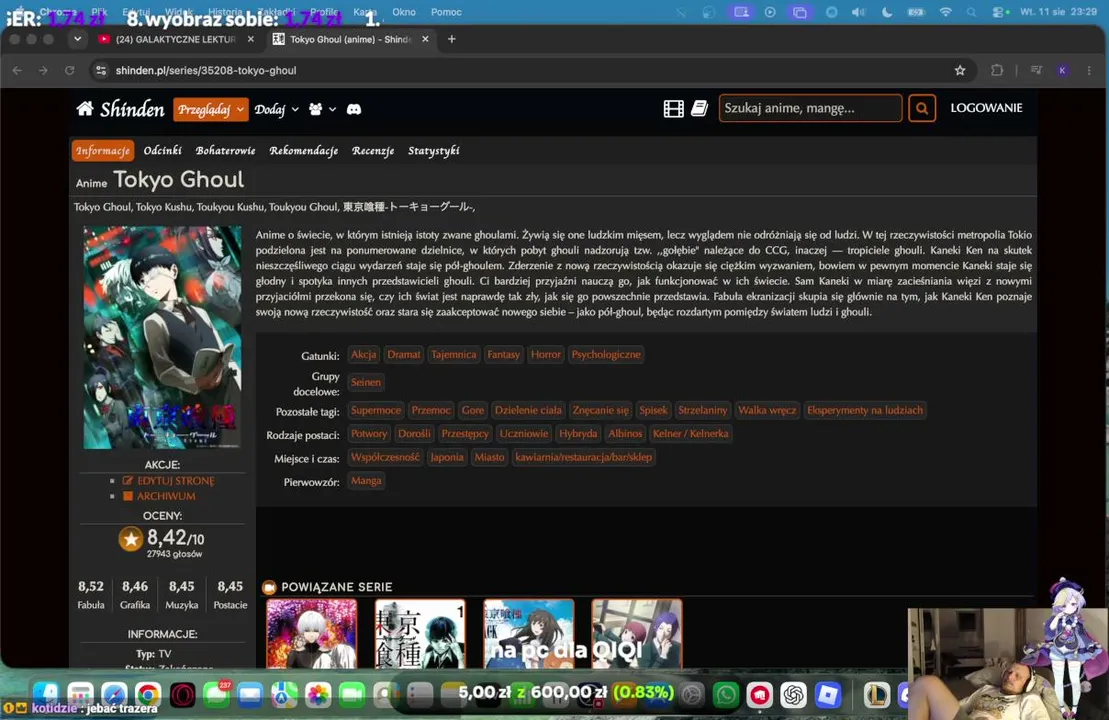Select the Informacje tab
Screen dimensions: 1109x720
[103, 151]
